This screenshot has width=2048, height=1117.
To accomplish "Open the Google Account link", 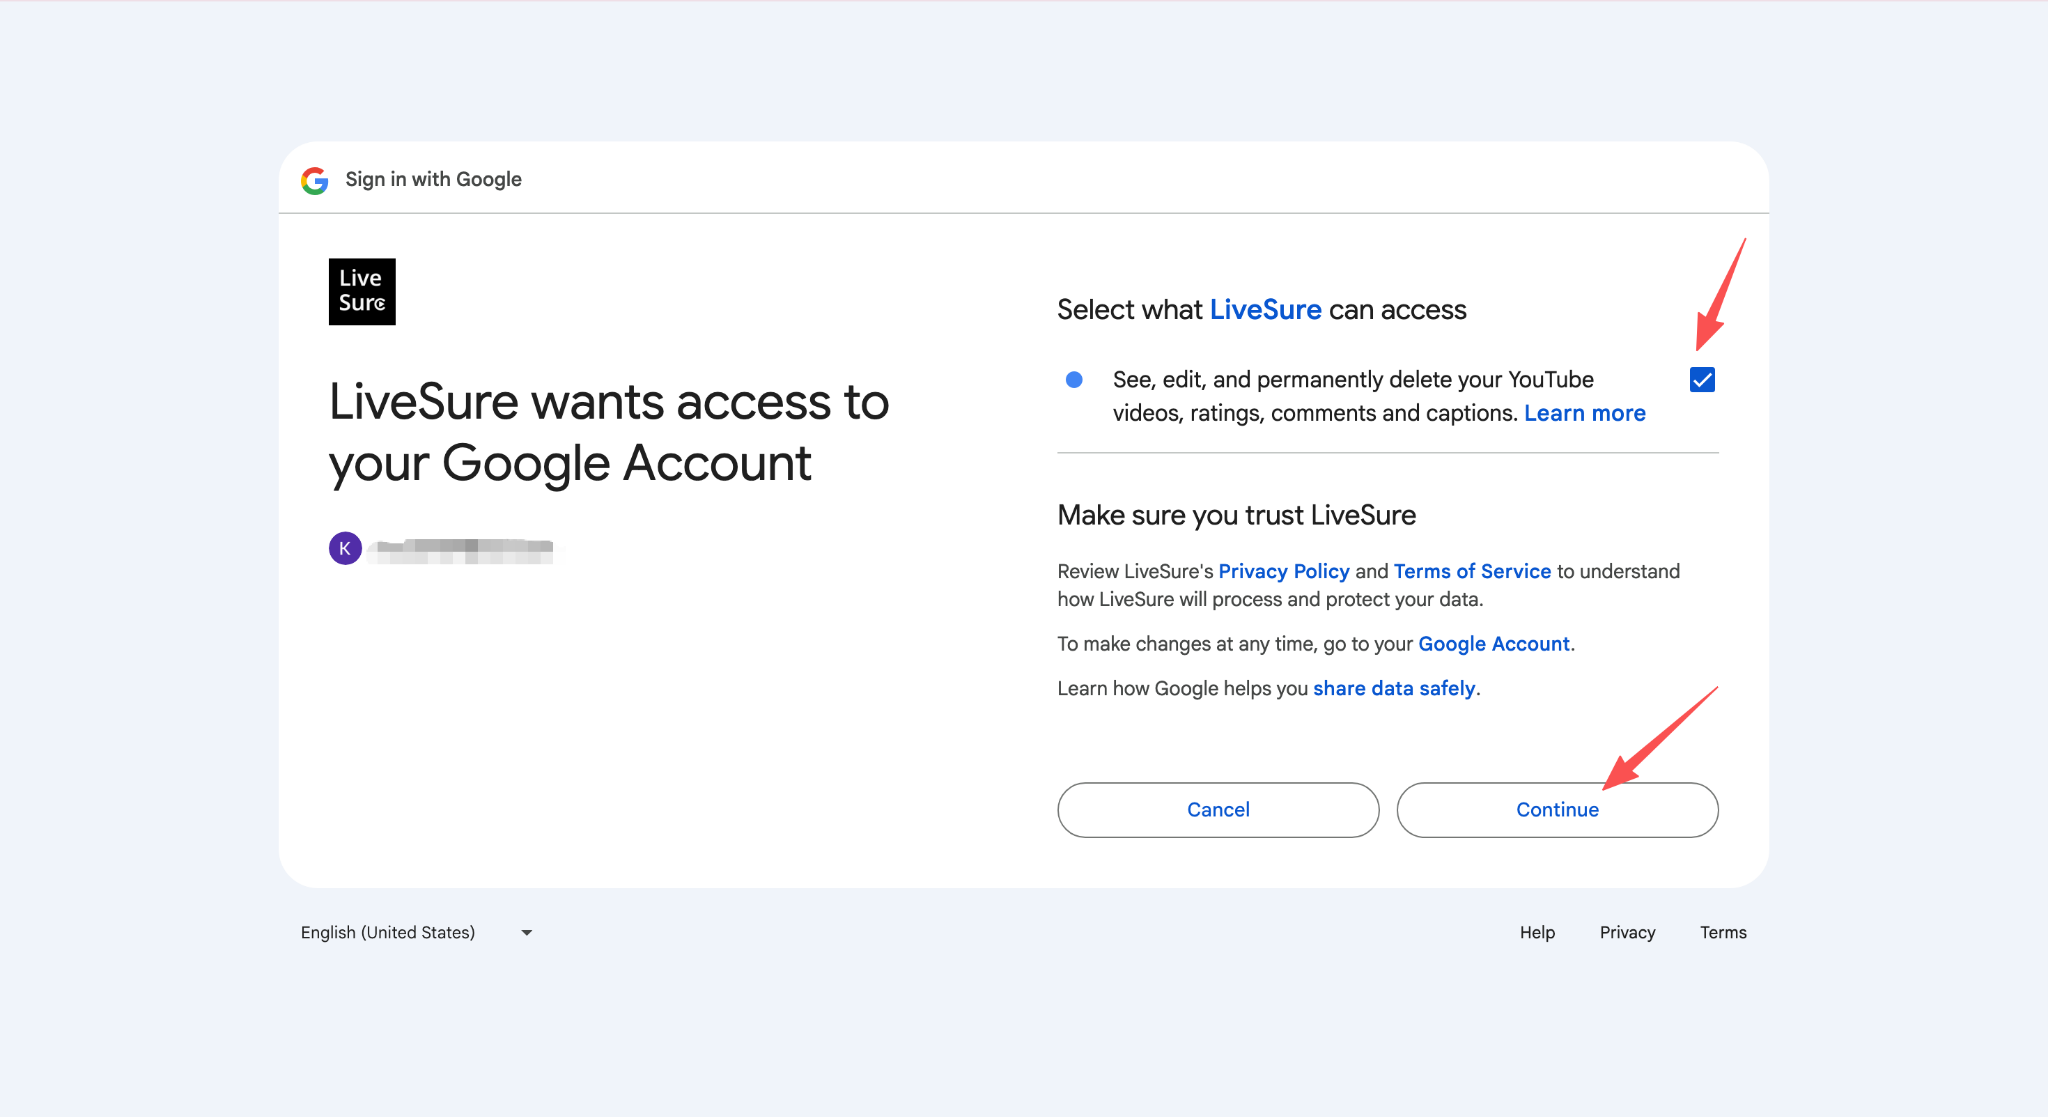I will [1493, 644].
